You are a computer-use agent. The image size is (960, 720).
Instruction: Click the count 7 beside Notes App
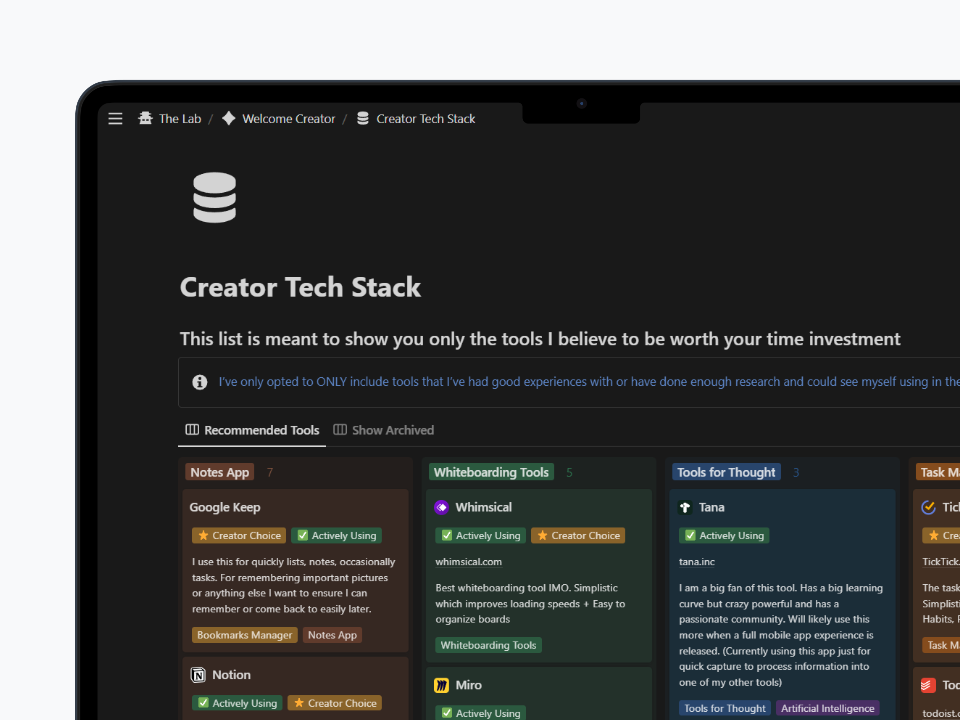[x=270, y=473]
